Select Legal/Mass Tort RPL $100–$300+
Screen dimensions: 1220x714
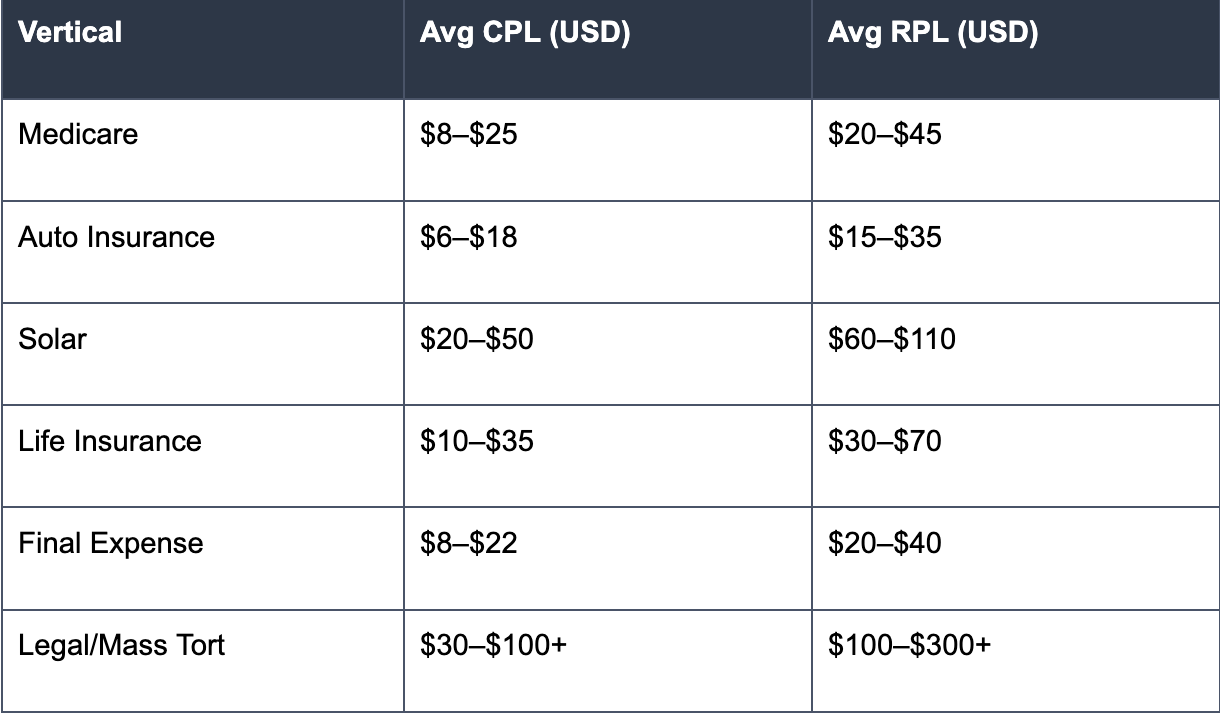coord(910,645)
